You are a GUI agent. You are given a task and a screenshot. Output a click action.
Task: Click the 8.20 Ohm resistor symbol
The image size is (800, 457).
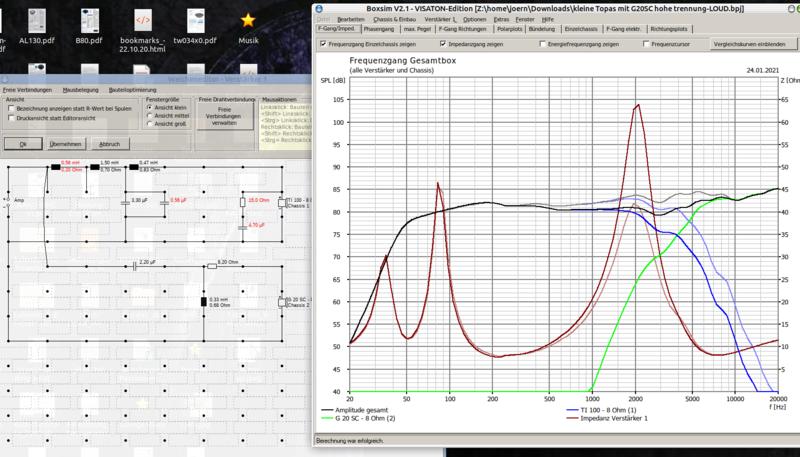point(211,266)
